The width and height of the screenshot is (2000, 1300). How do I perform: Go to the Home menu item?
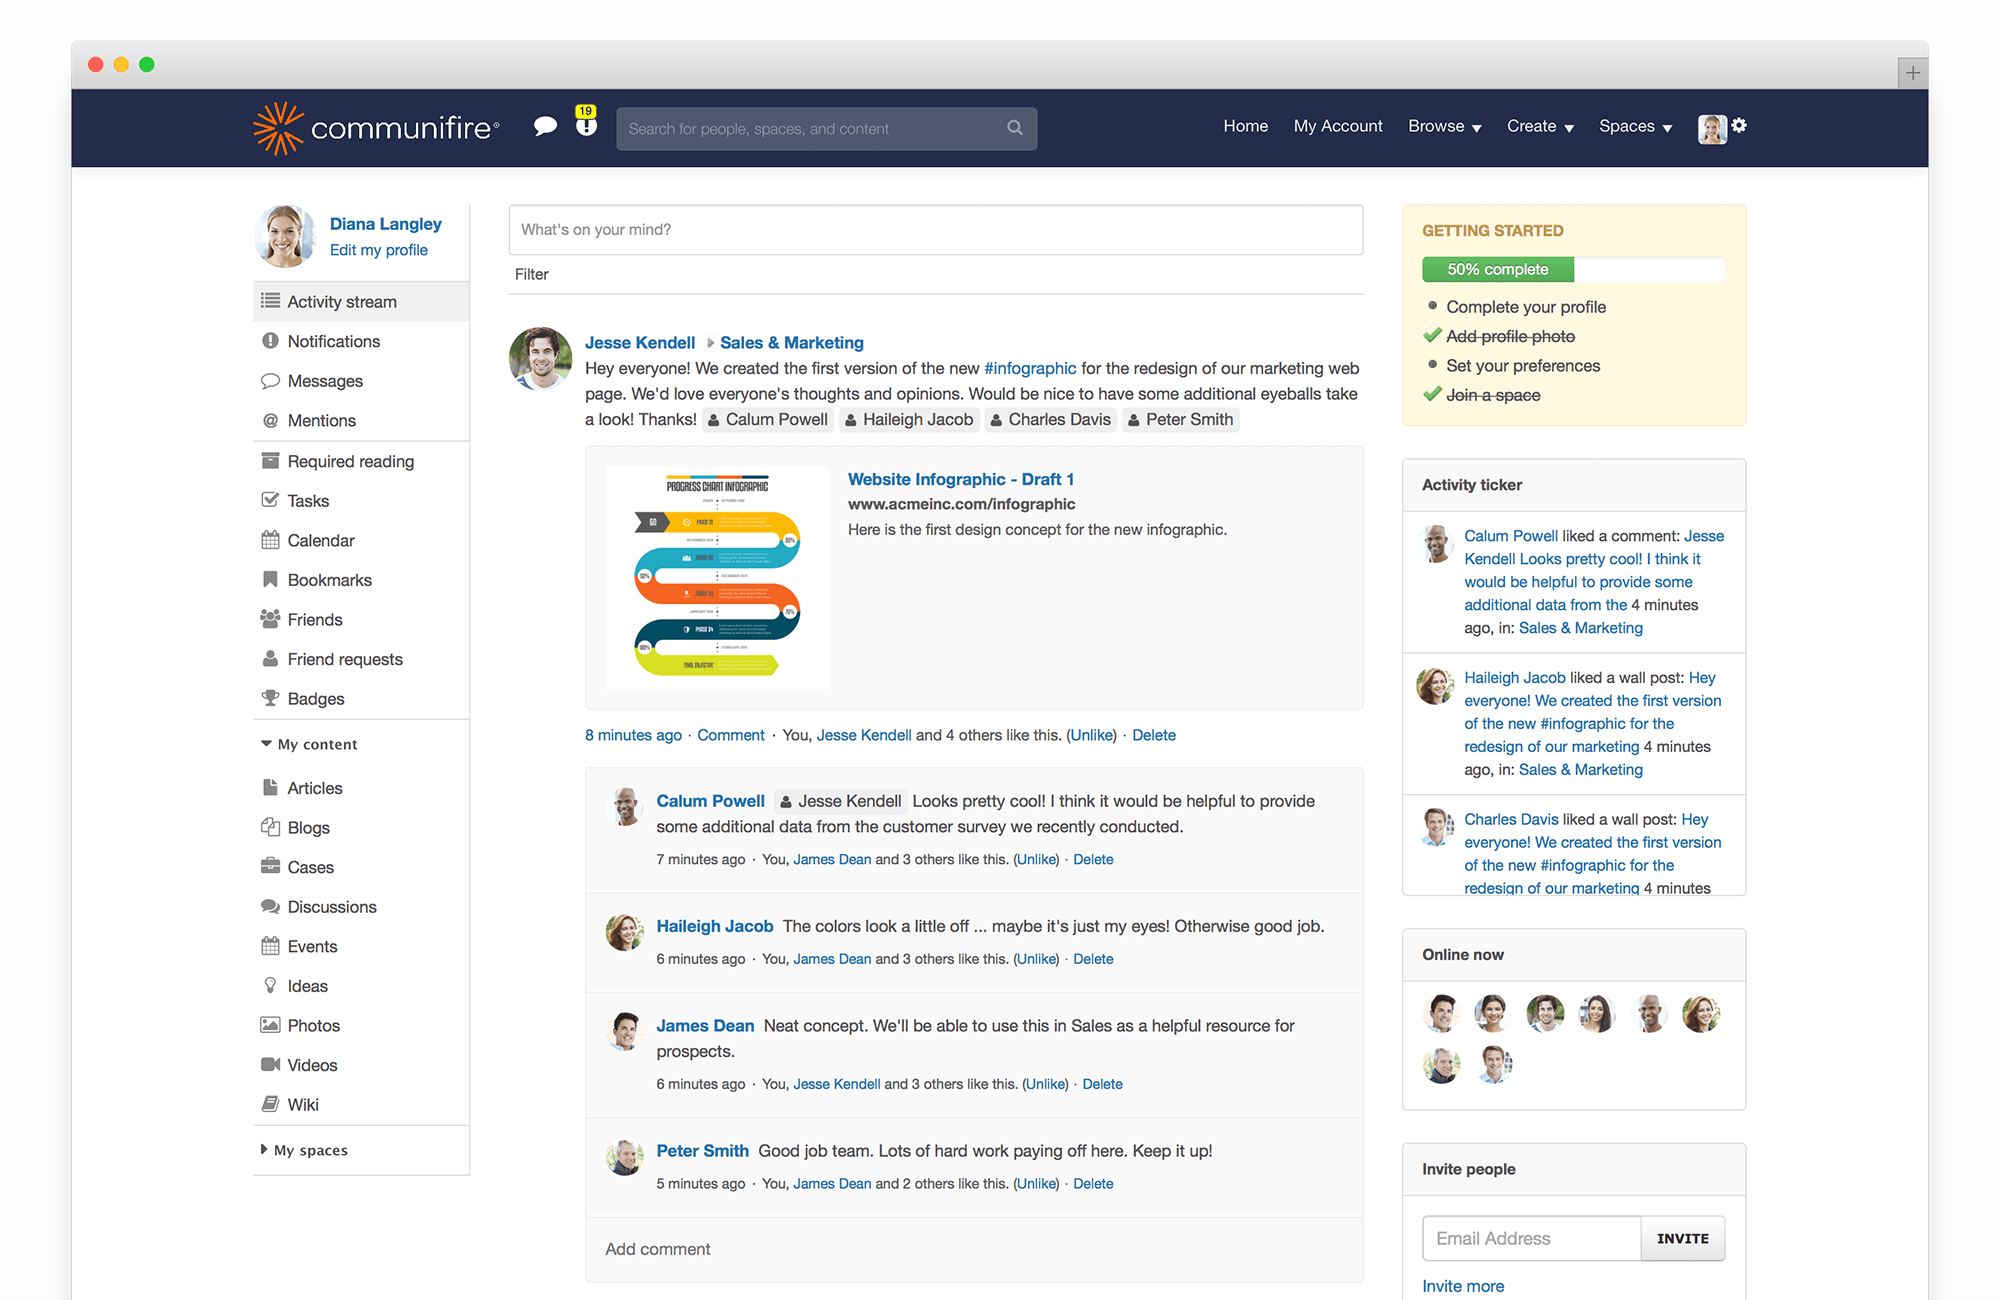(x=1245, y=126)
